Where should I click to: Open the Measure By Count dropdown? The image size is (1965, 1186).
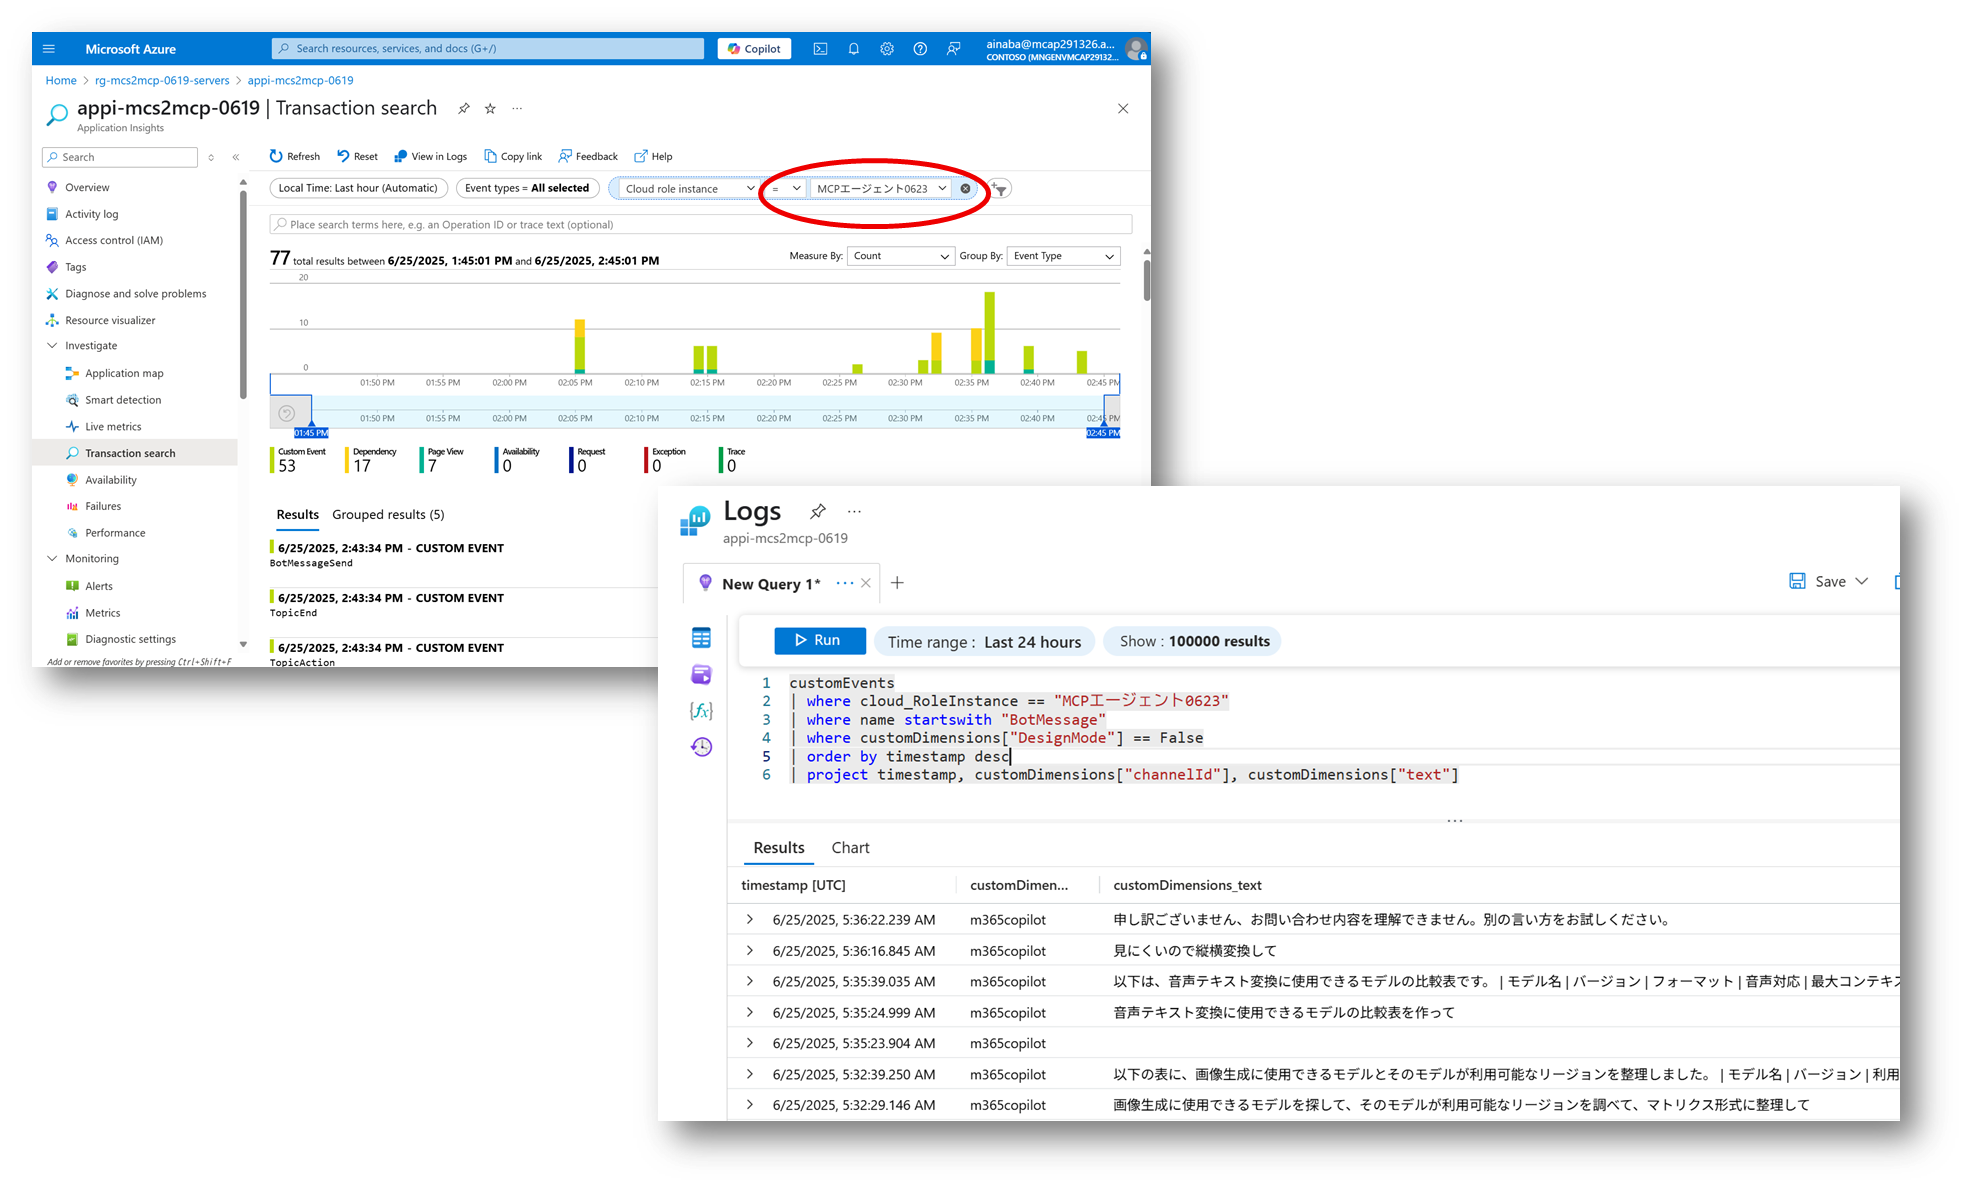tap(900, 256)
